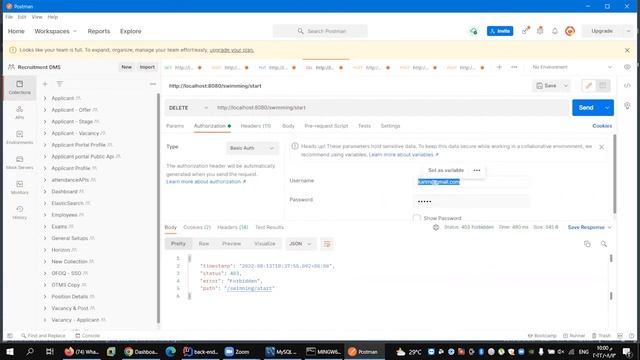Switch to the Params tab
Viewport: 640px width, 360px height.
(x=175, y=126)
